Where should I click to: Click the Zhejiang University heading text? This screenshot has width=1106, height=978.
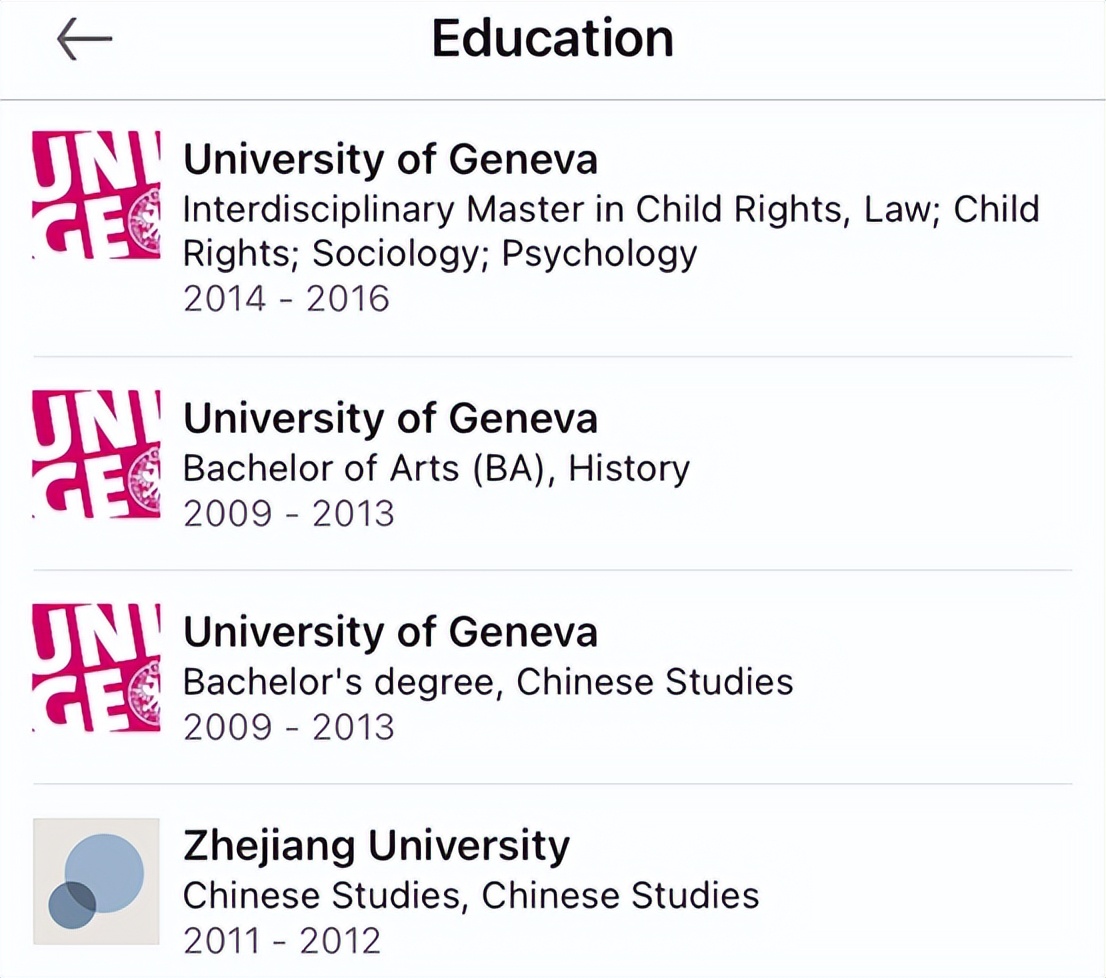pyautogui.click(x=375, y=844)
